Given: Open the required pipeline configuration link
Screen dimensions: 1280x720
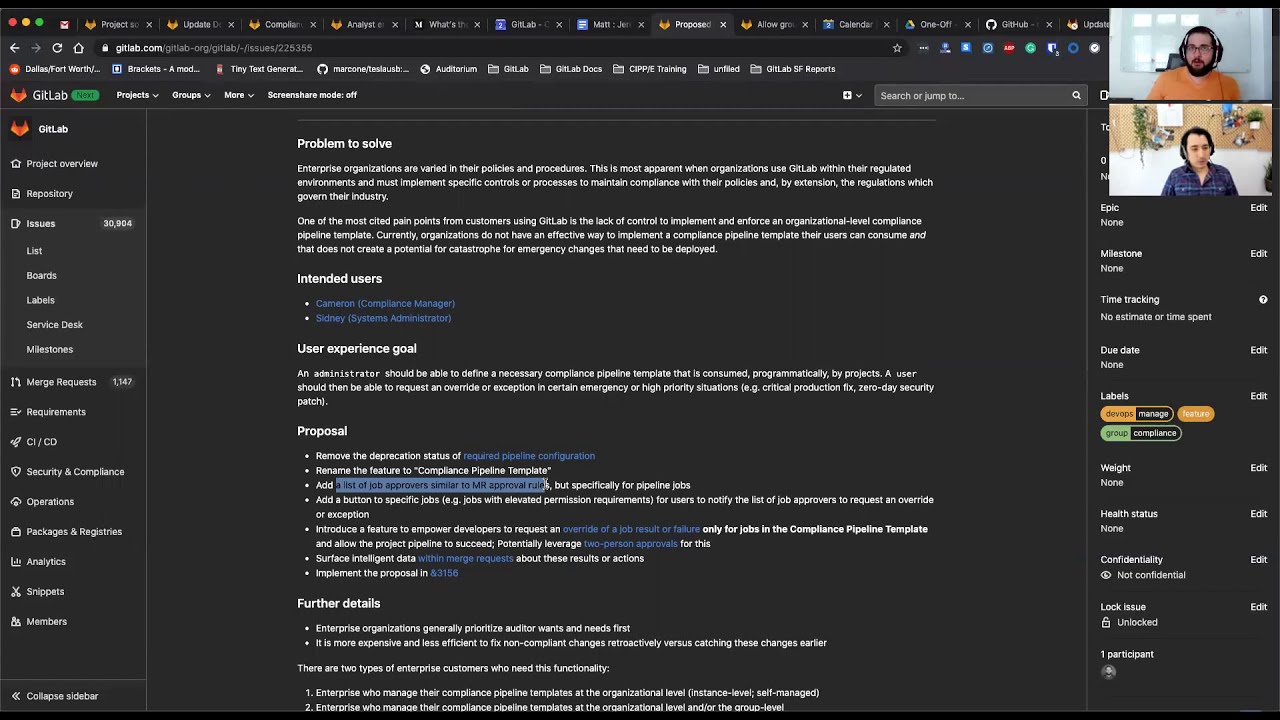Looking at the screenshot, I should tap(529, 456).
